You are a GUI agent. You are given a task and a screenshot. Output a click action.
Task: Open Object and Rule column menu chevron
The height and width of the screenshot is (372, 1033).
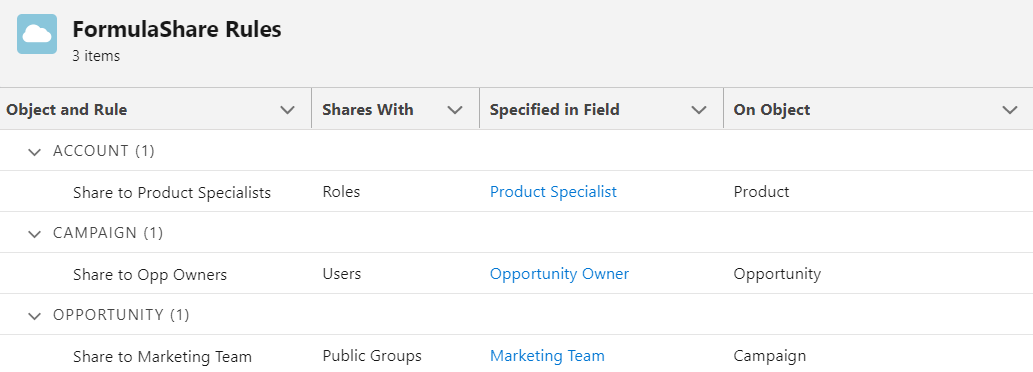(x=287, y=110)
